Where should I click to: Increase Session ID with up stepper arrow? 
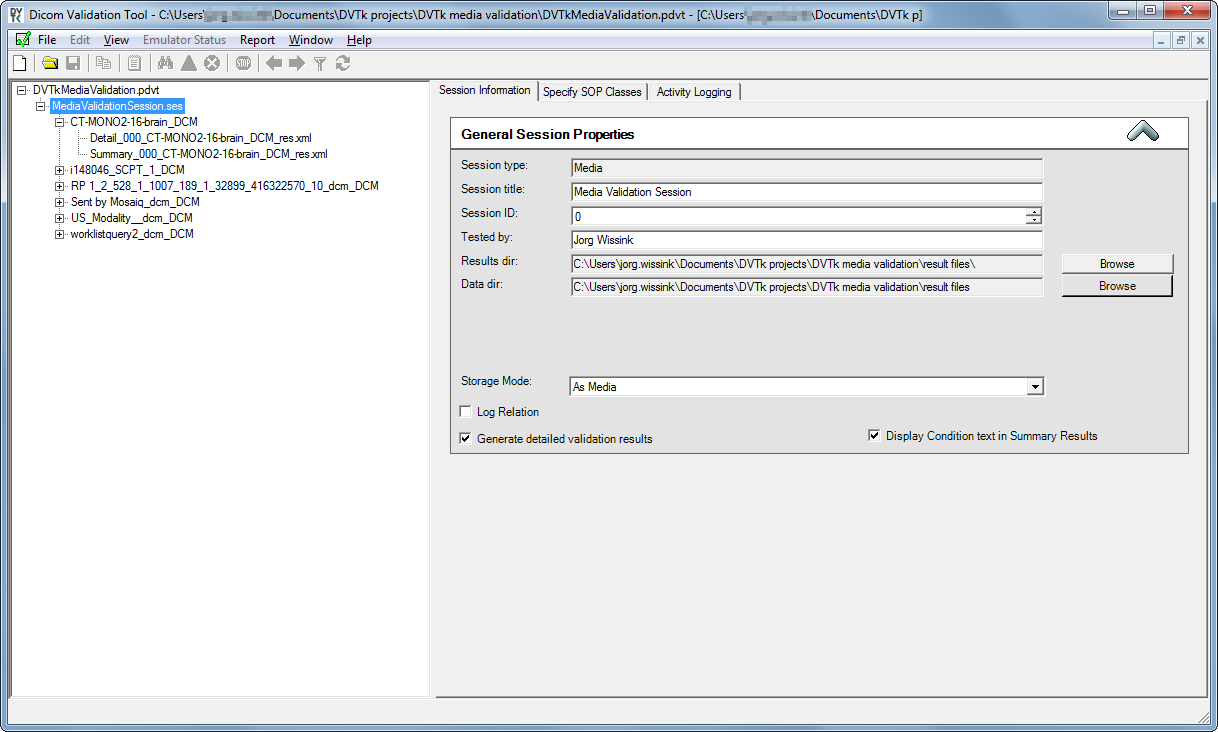point(1034,211)
